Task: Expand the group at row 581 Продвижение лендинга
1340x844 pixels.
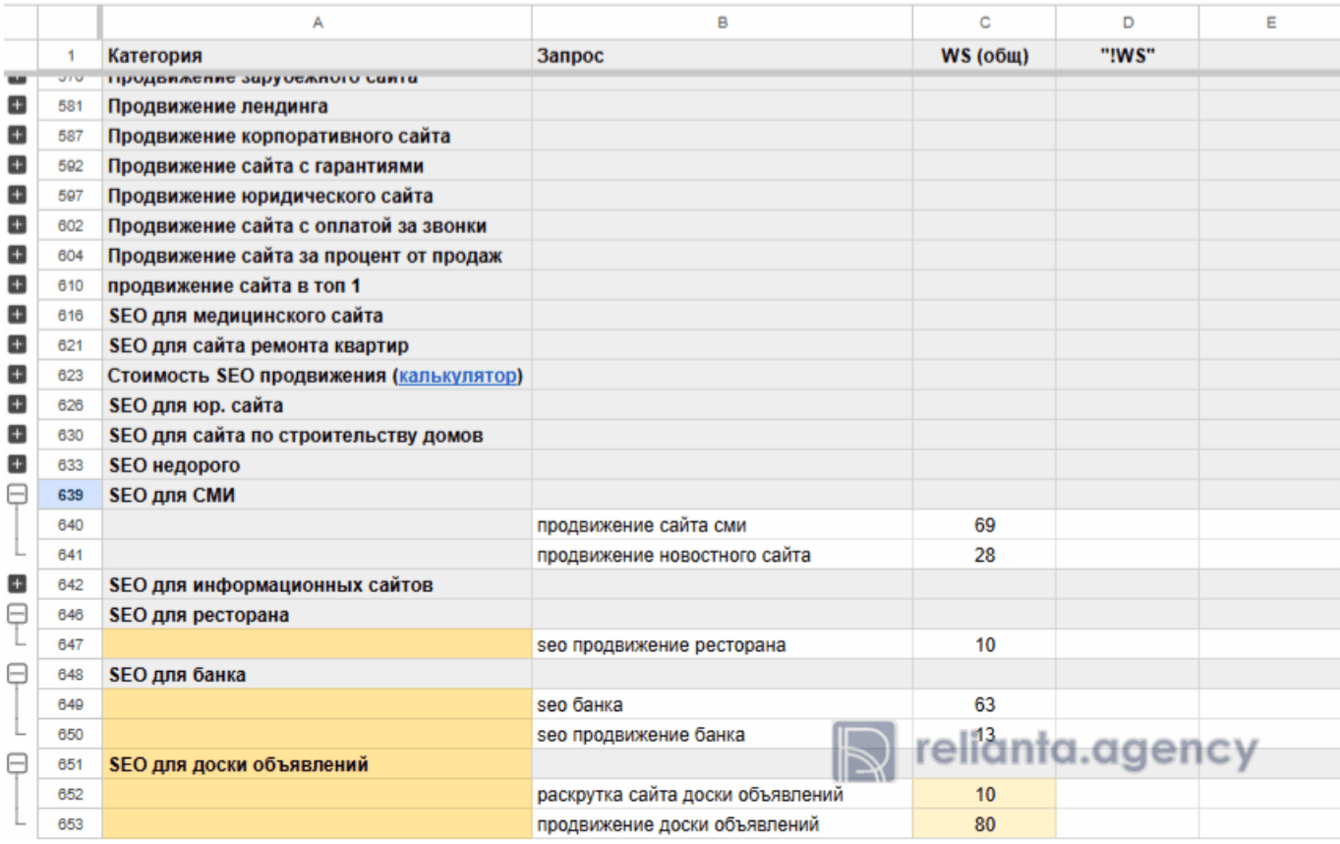Action: click(16, 105)
